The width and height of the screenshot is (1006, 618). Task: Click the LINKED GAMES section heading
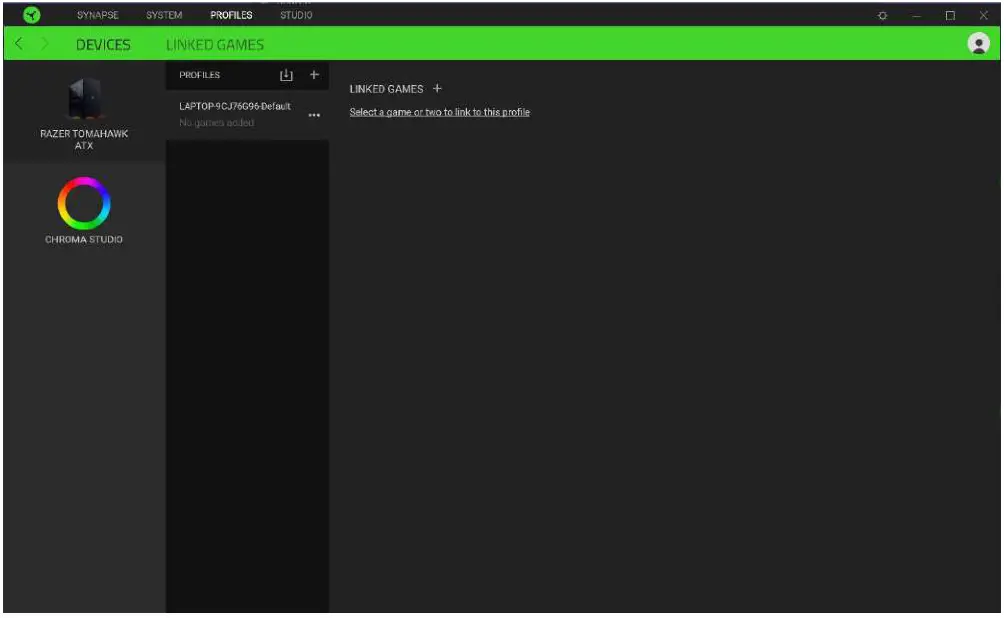coord(386,89)
